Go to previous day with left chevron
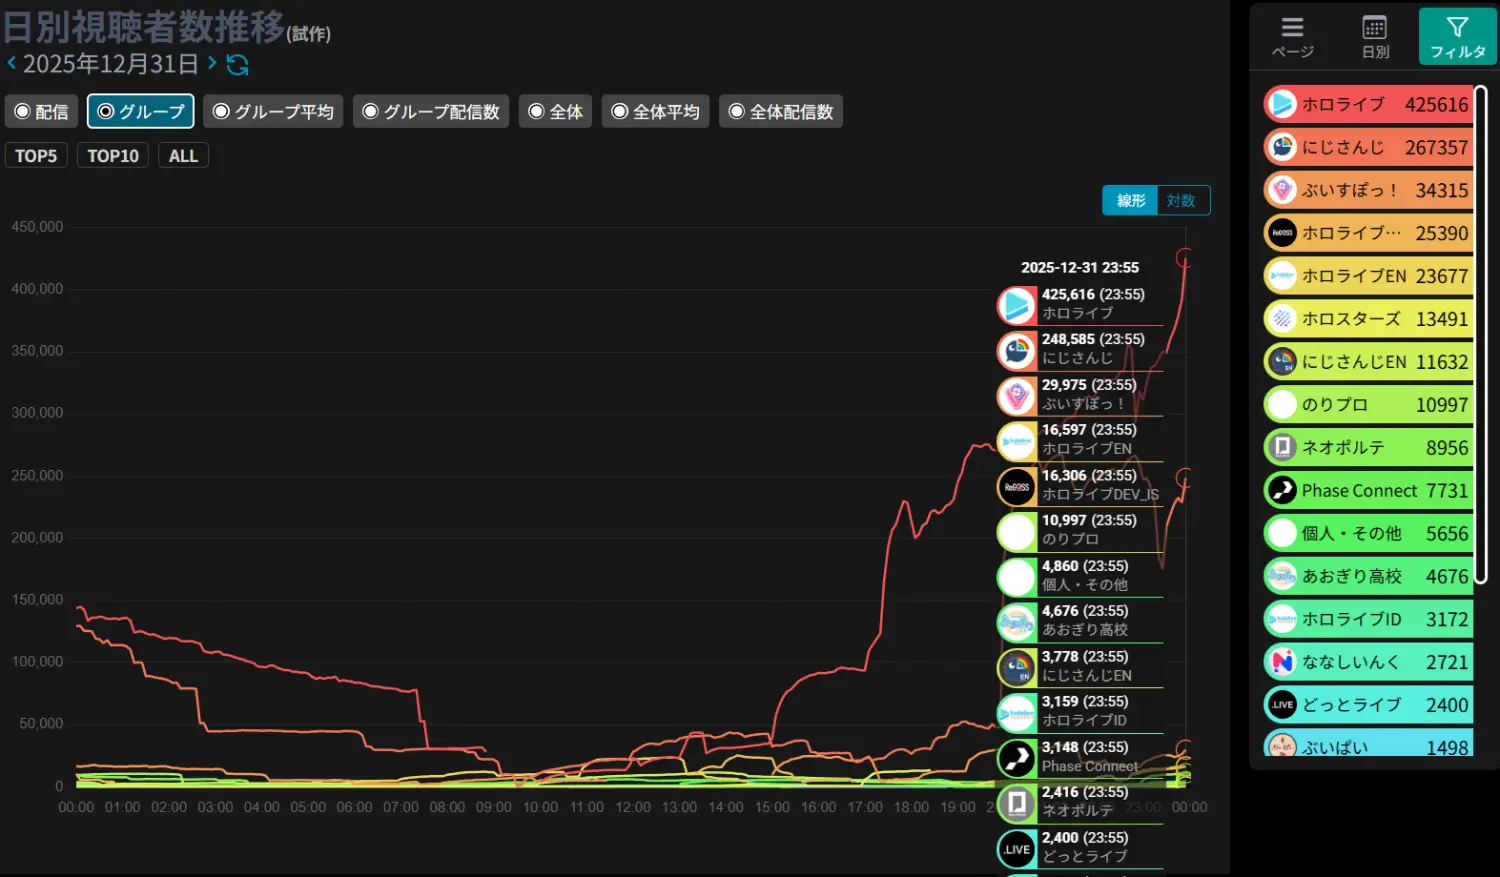The image size is (1500, 877). click(11, 64)
